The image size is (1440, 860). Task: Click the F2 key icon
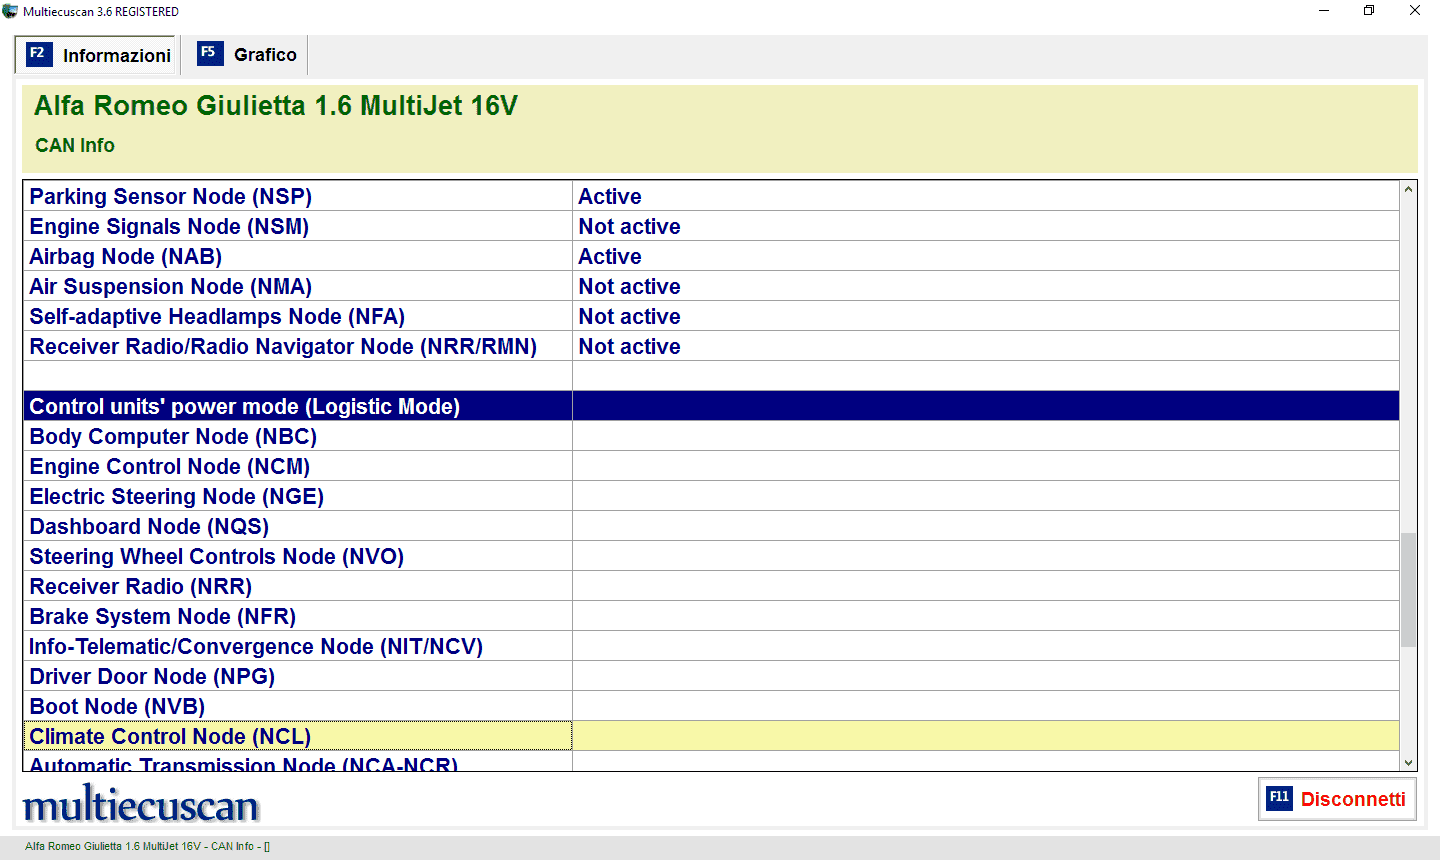pos(38,54)
